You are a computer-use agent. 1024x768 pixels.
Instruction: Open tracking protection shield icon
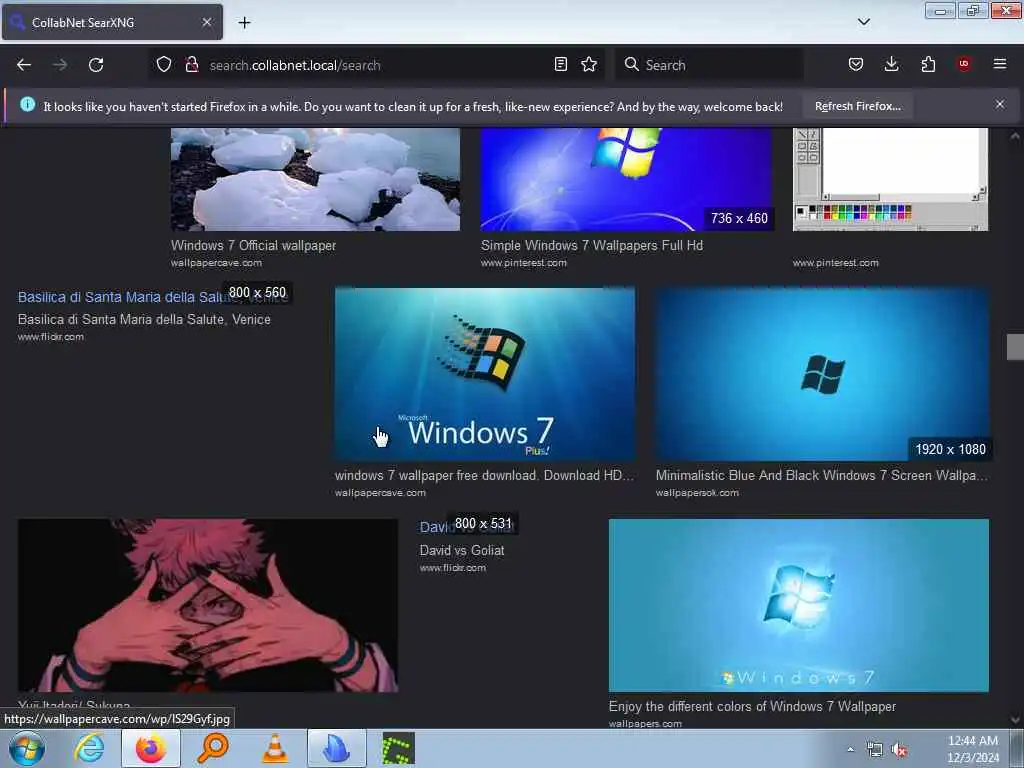pos(164,65)
